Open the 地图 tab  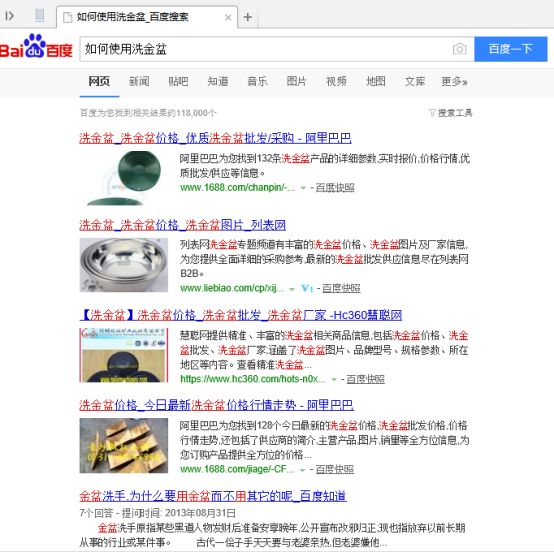tap(376, 81)
